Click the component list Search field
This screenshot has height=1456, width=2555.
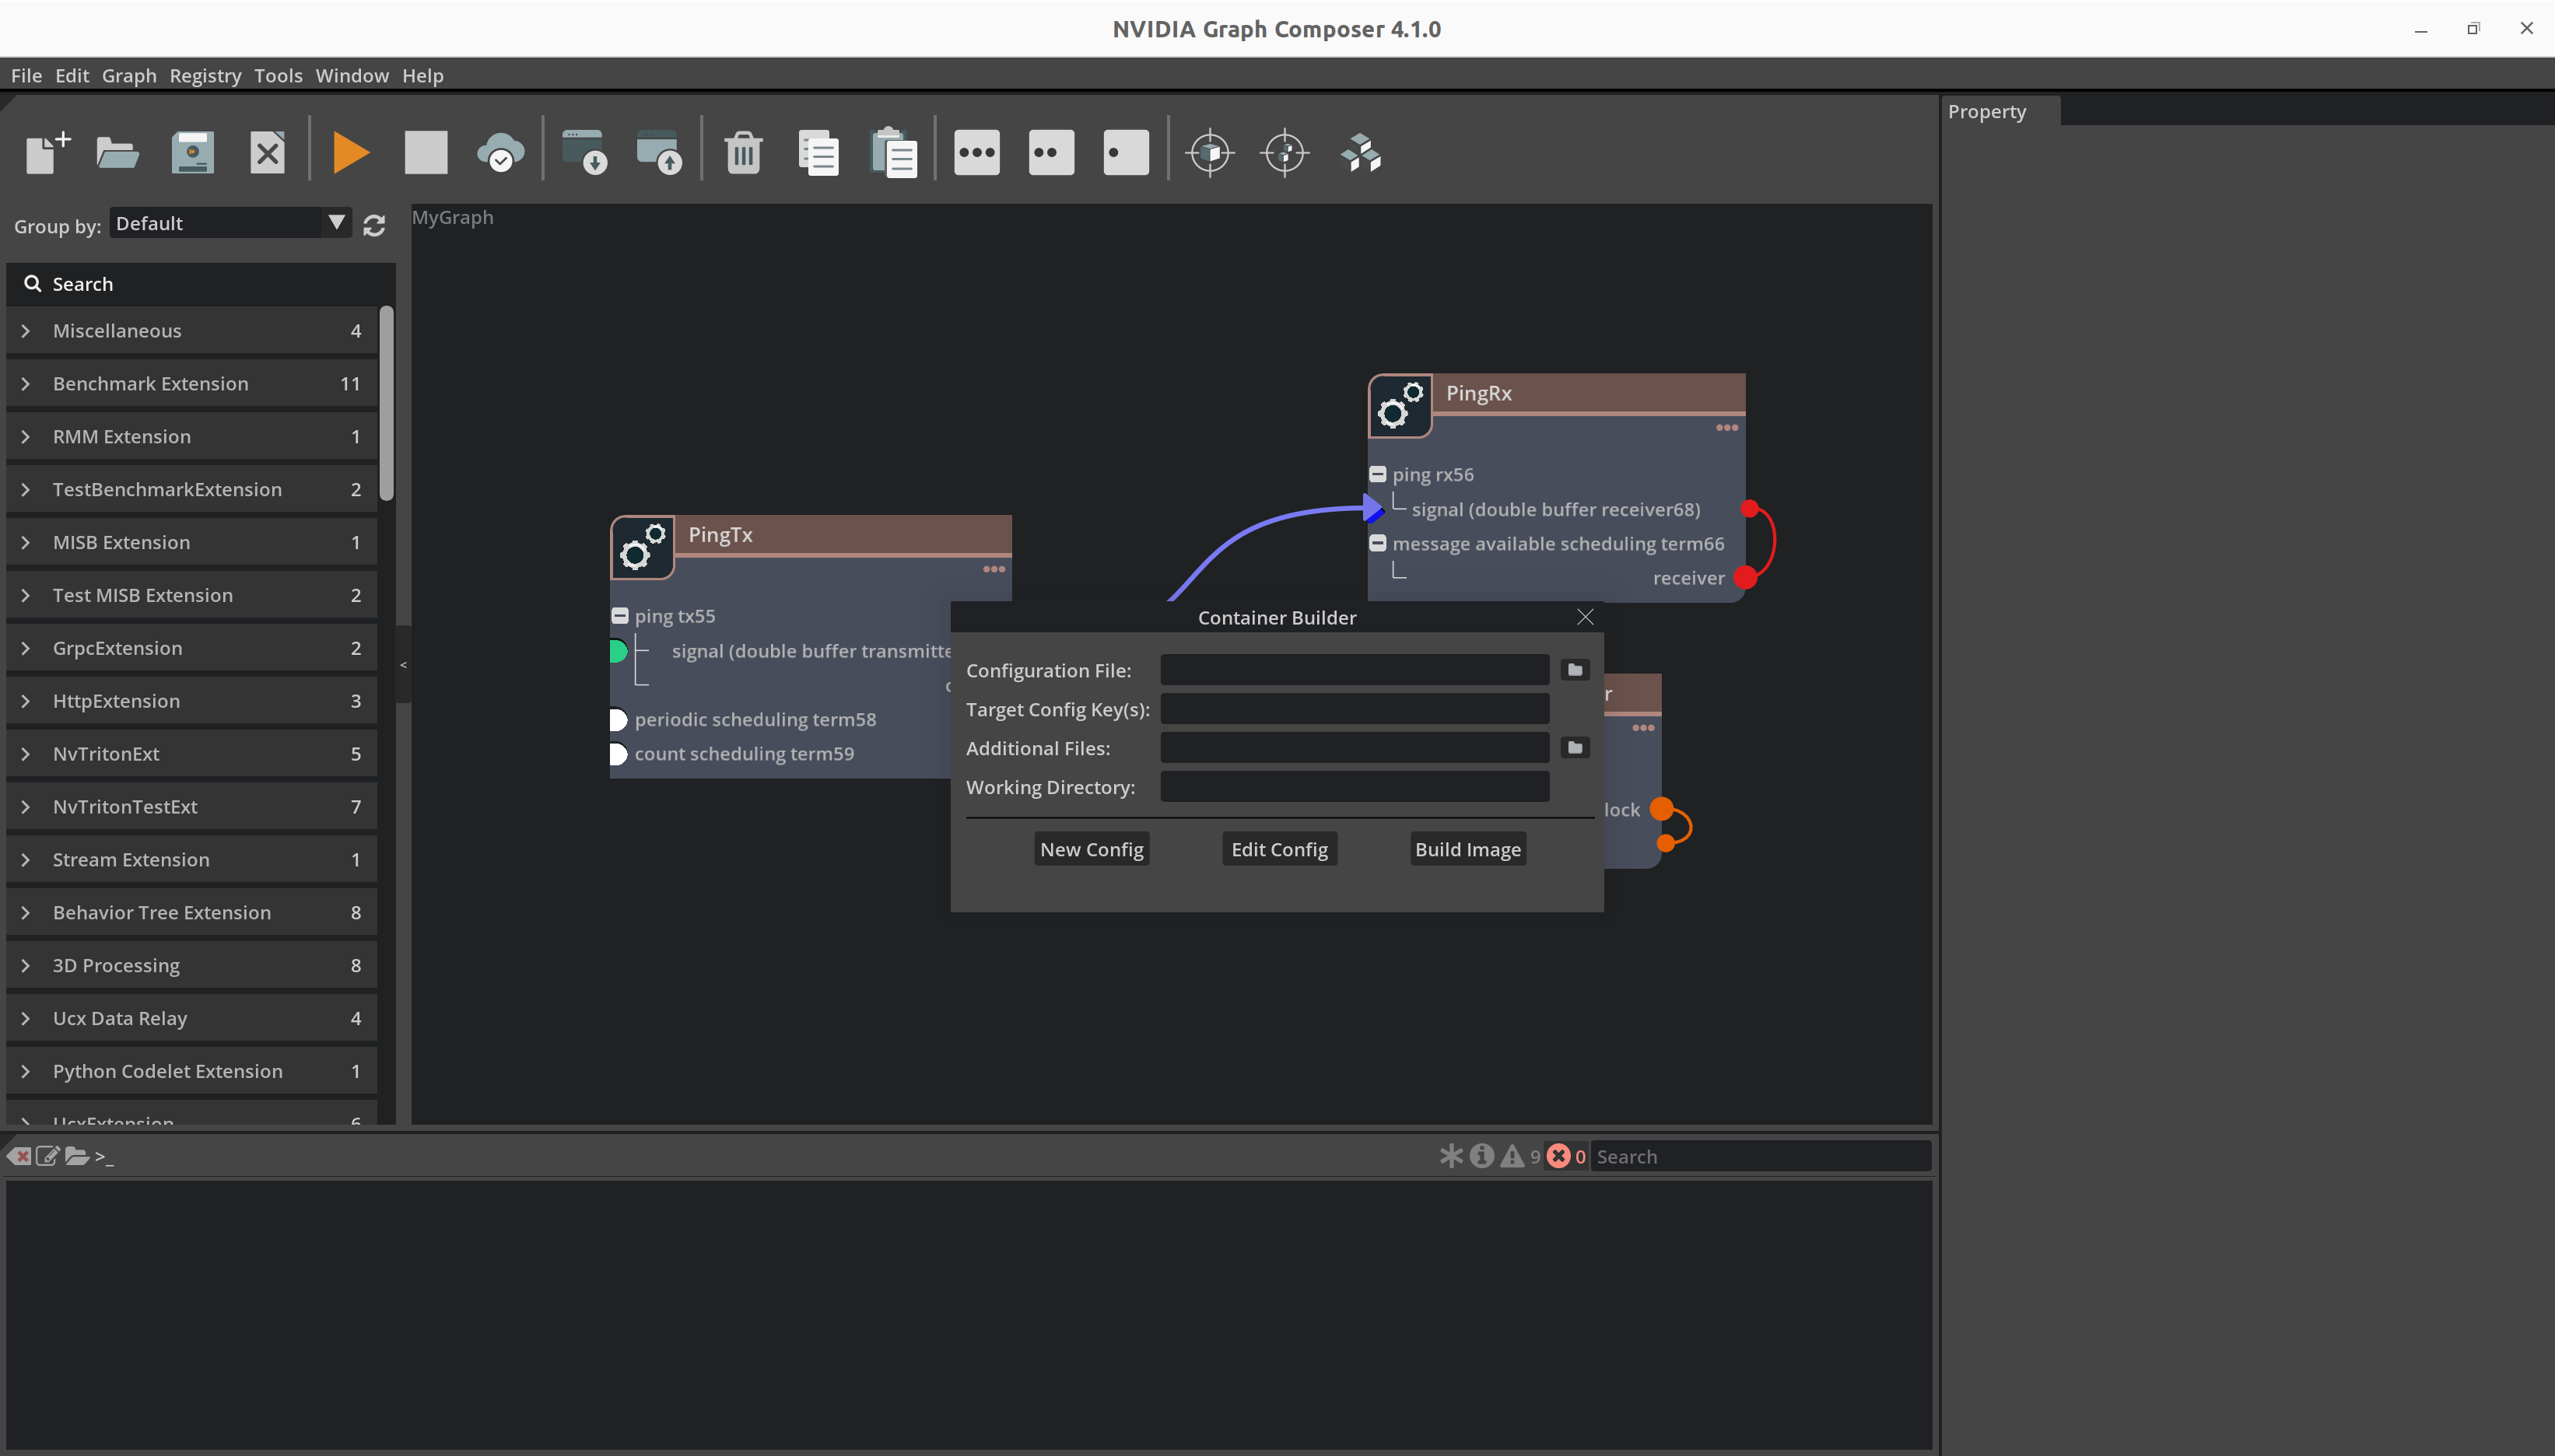(x=201, y=284)
